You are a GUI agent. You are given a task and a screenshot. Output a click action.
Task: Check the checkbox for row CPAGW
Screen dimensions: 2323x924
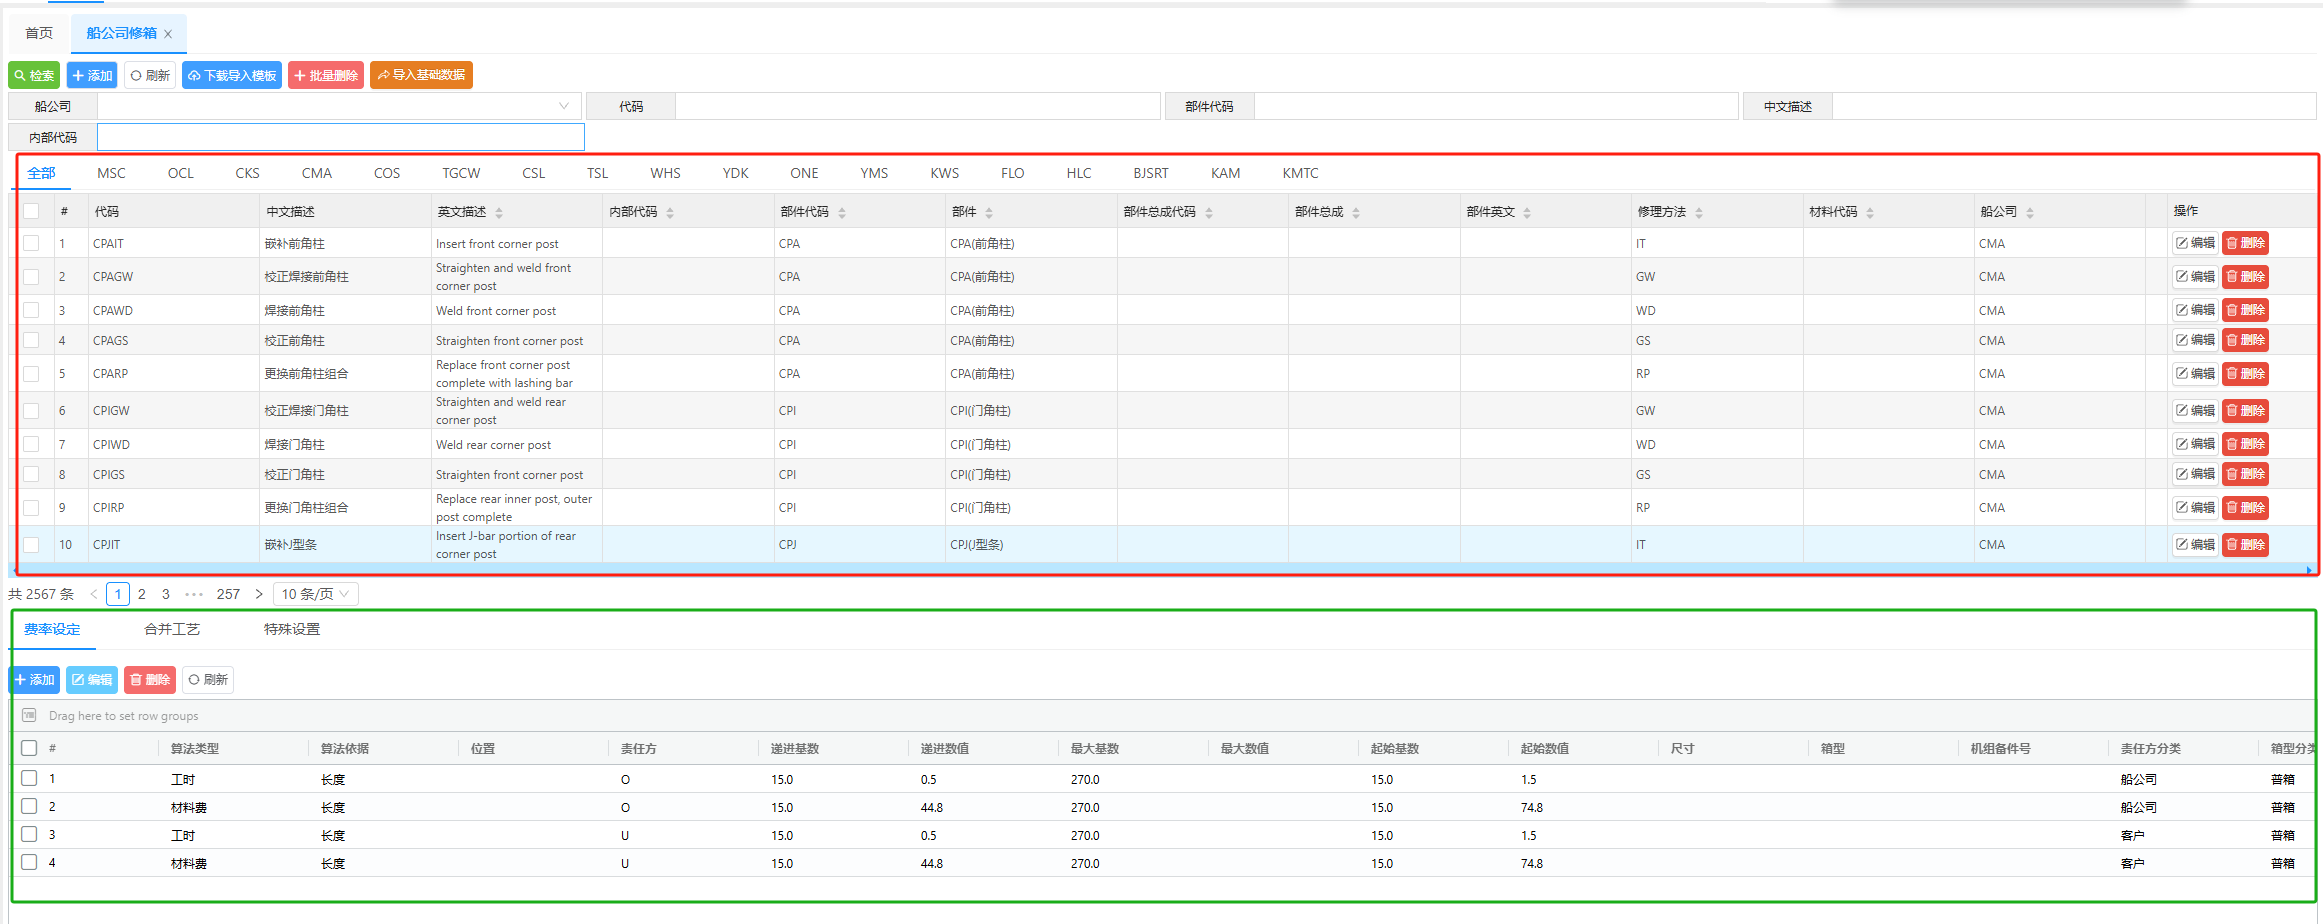[32, 277]
